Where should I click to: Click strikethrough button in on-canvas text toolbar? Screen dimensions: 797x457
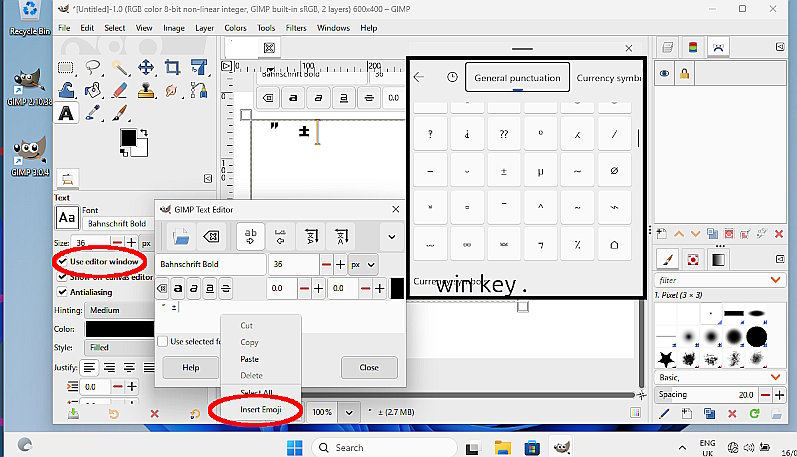(x=369, y=98)
